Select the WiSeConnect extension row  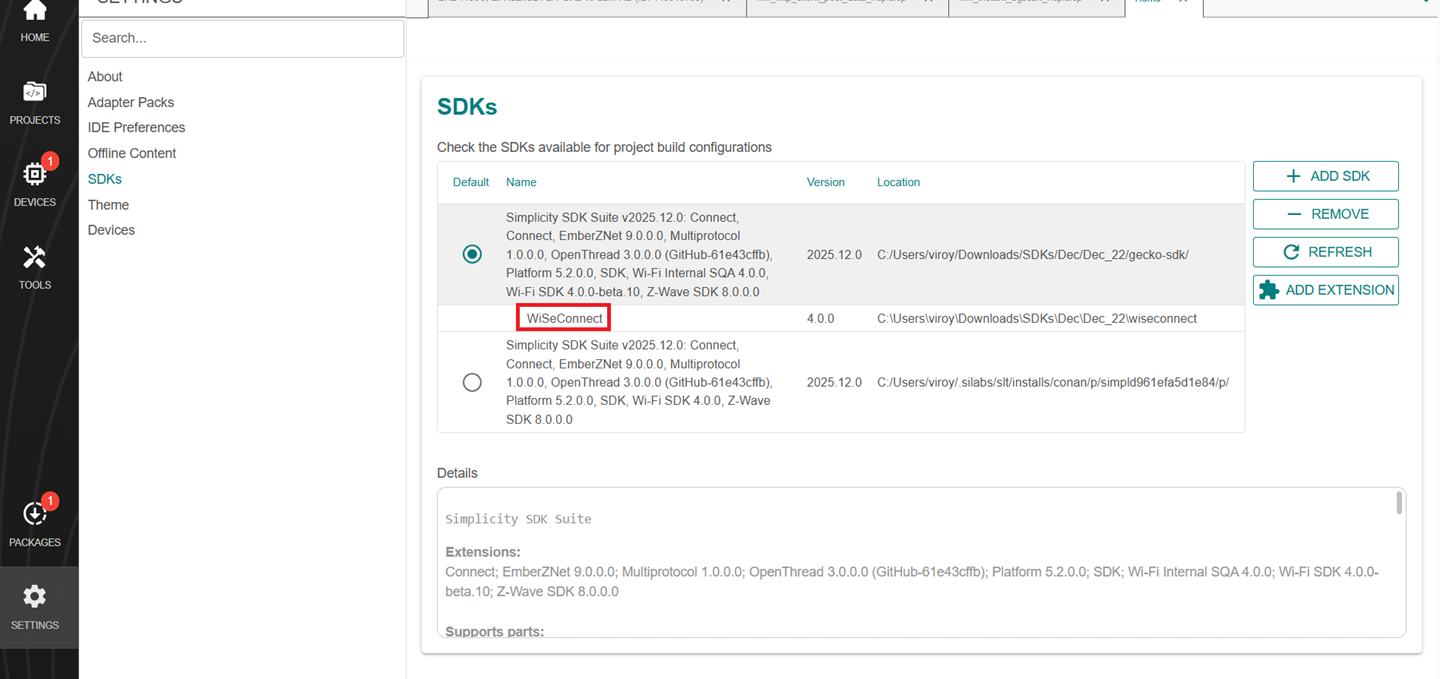pyautogui.click(x=565, y=318)
